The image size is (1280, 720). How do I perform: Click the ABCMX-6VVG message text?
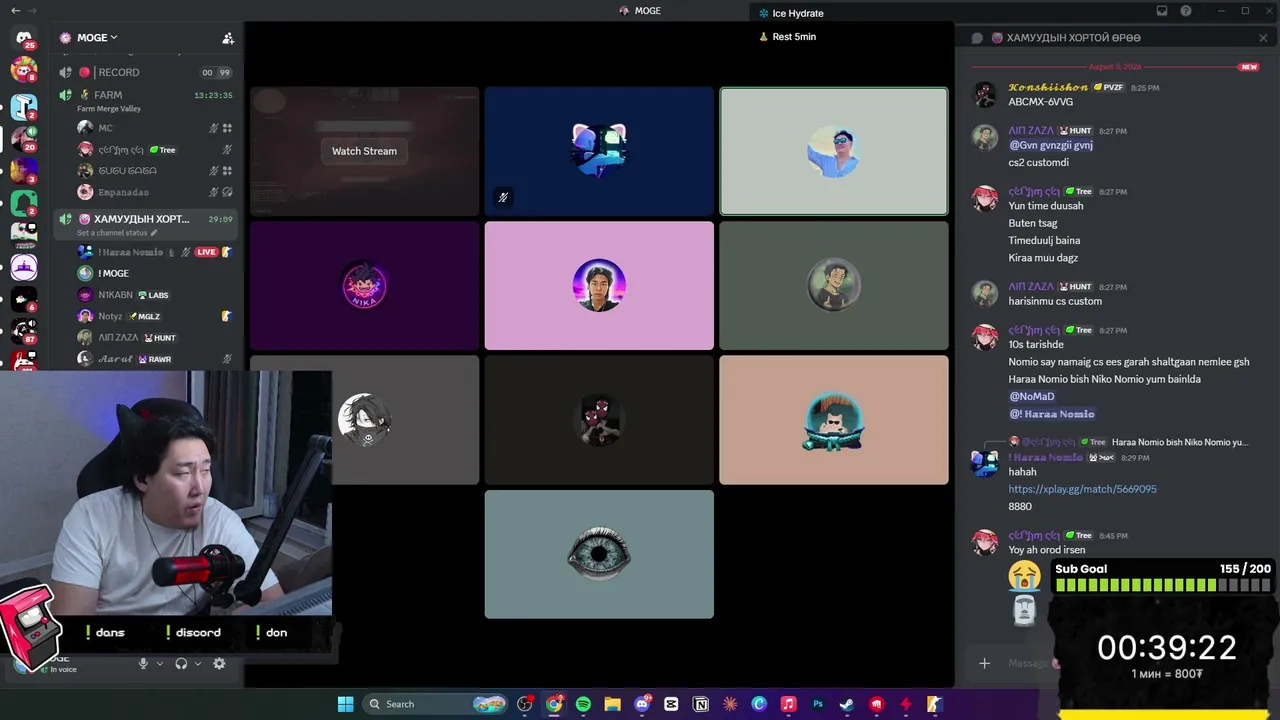(1040, 102)
